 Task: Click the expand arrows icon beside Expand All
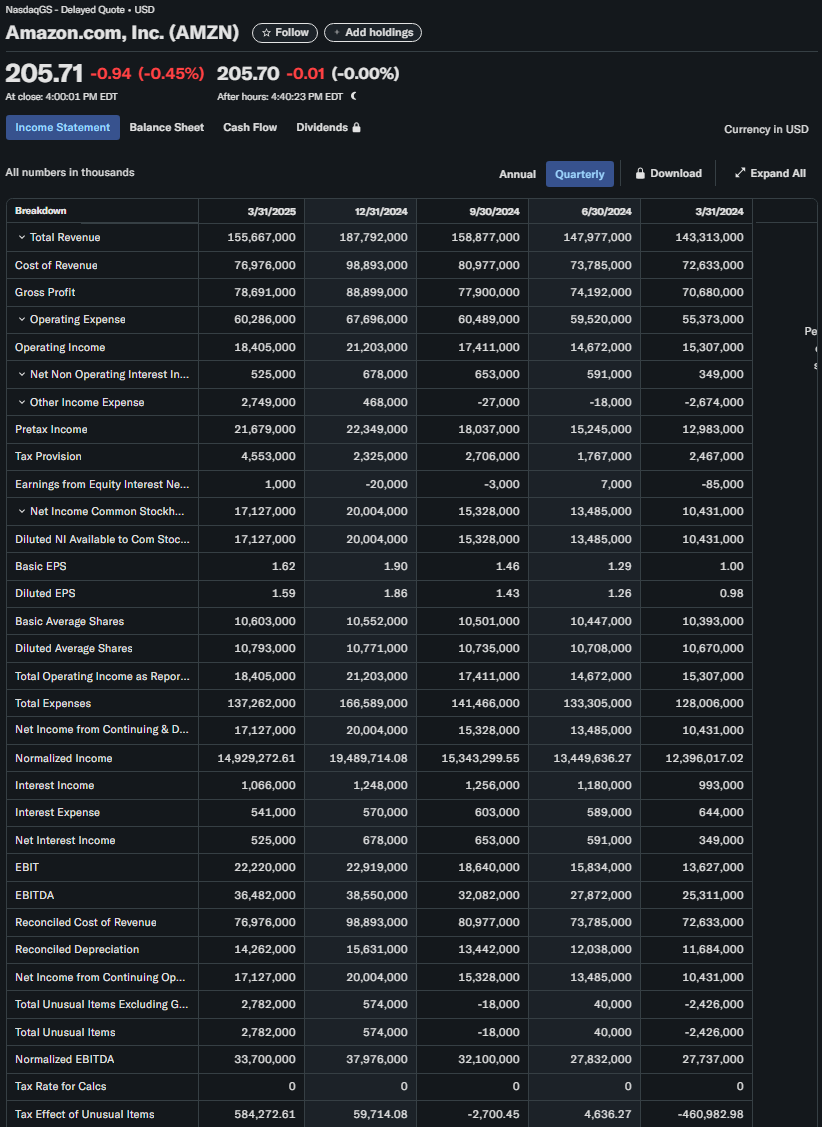pyautogui.click(x=740, y=173)
